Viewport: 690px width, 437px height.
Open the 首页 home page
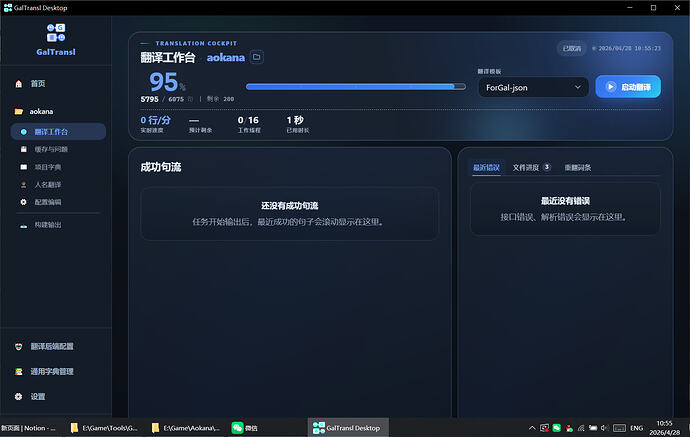pos(38,84)
